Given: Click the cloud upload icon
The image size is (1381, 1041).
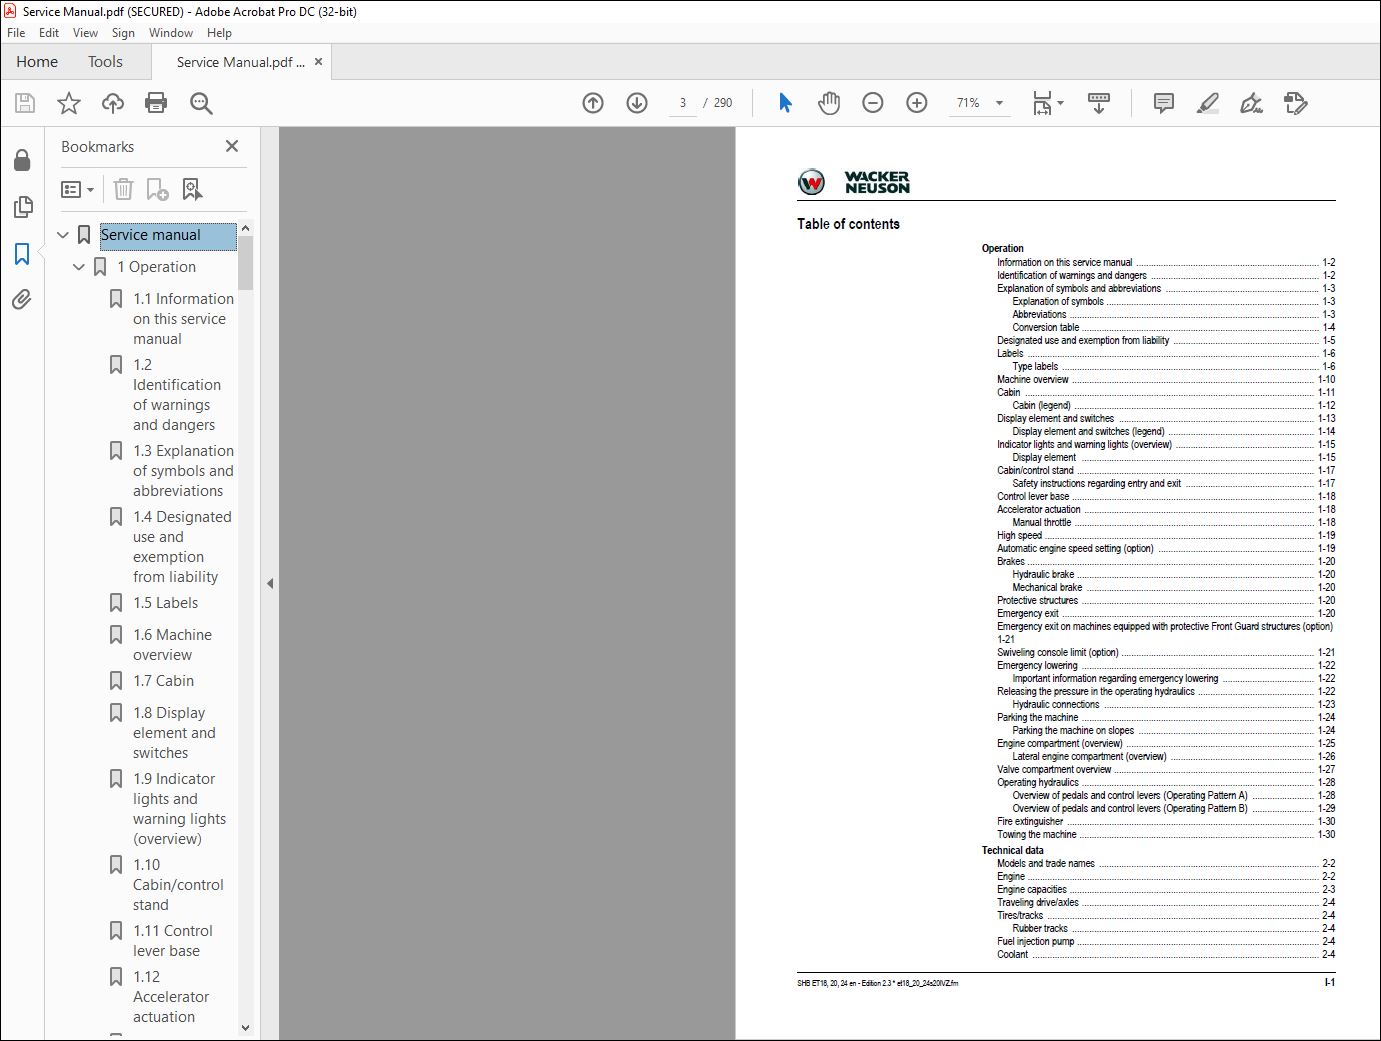Looking at the screenshot, I should pos(113,103).
